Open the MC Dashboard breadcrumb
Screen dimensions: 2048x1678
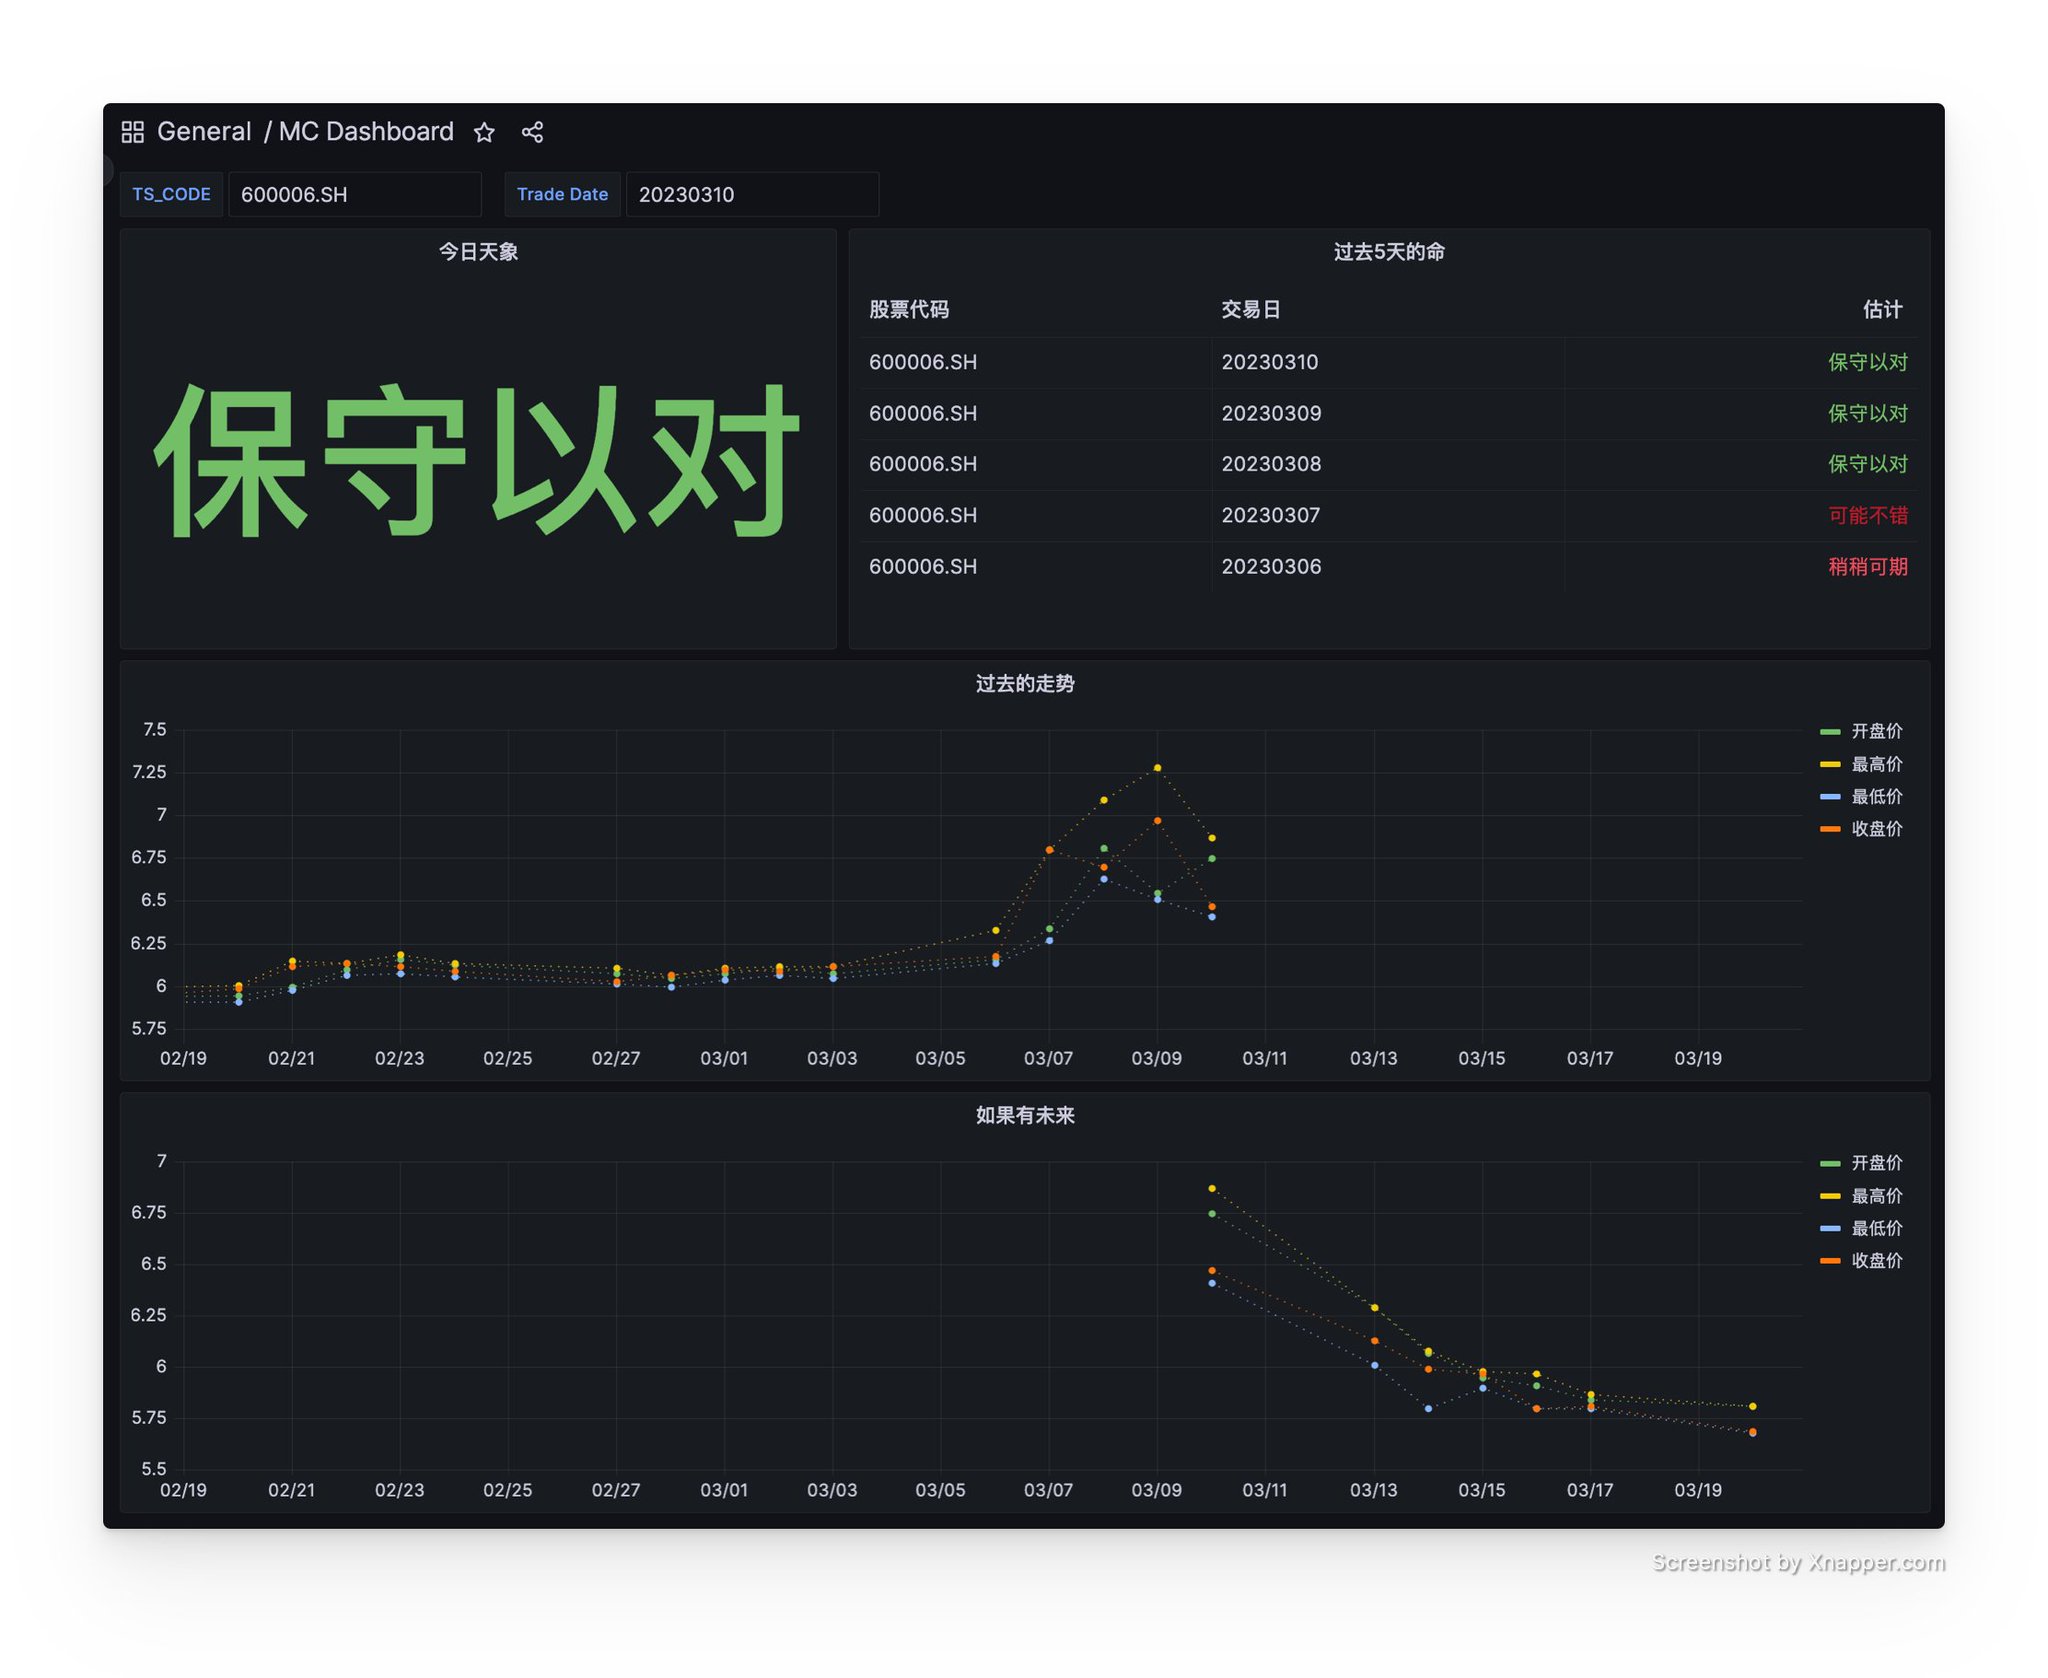tap(366, 132)
